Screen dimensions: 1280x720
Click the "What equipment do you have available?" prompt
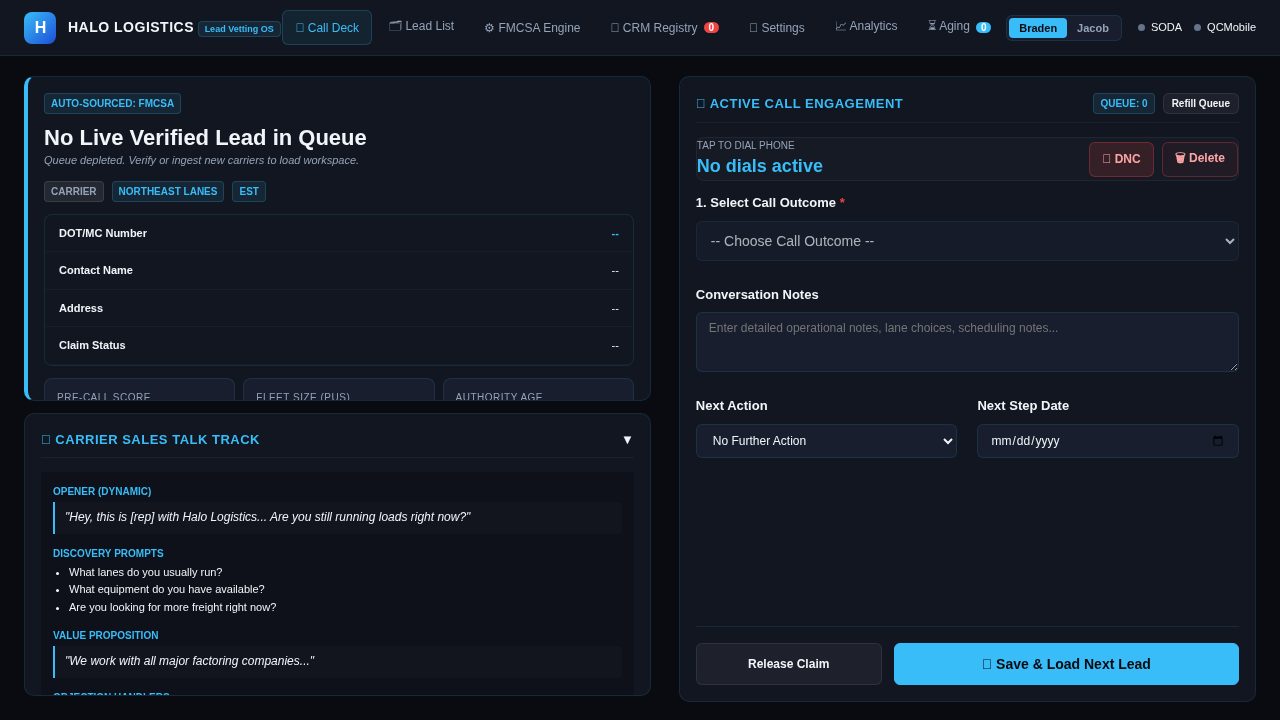167,589
